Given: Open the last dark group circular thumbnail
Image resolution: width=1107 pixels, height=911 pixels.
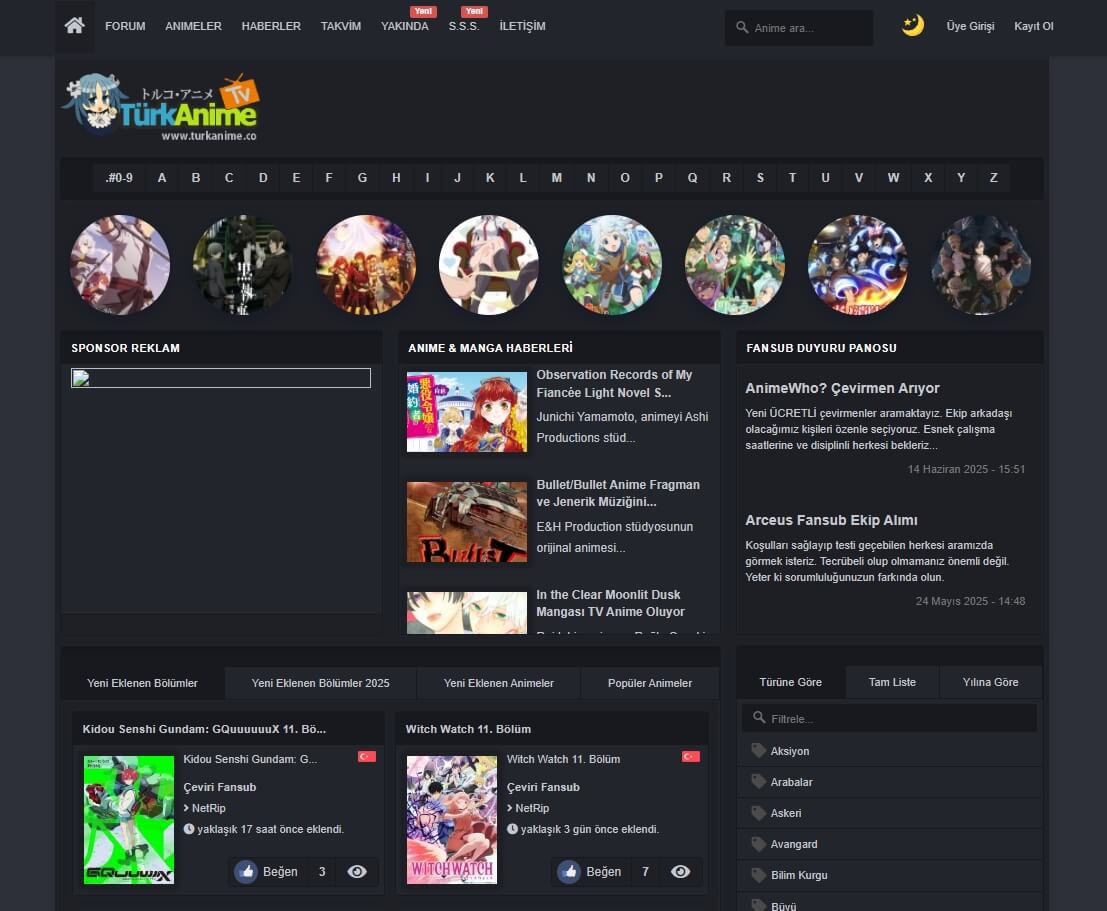Looking at the screenshot, I should pyautogui.click(x=981, y=265).
